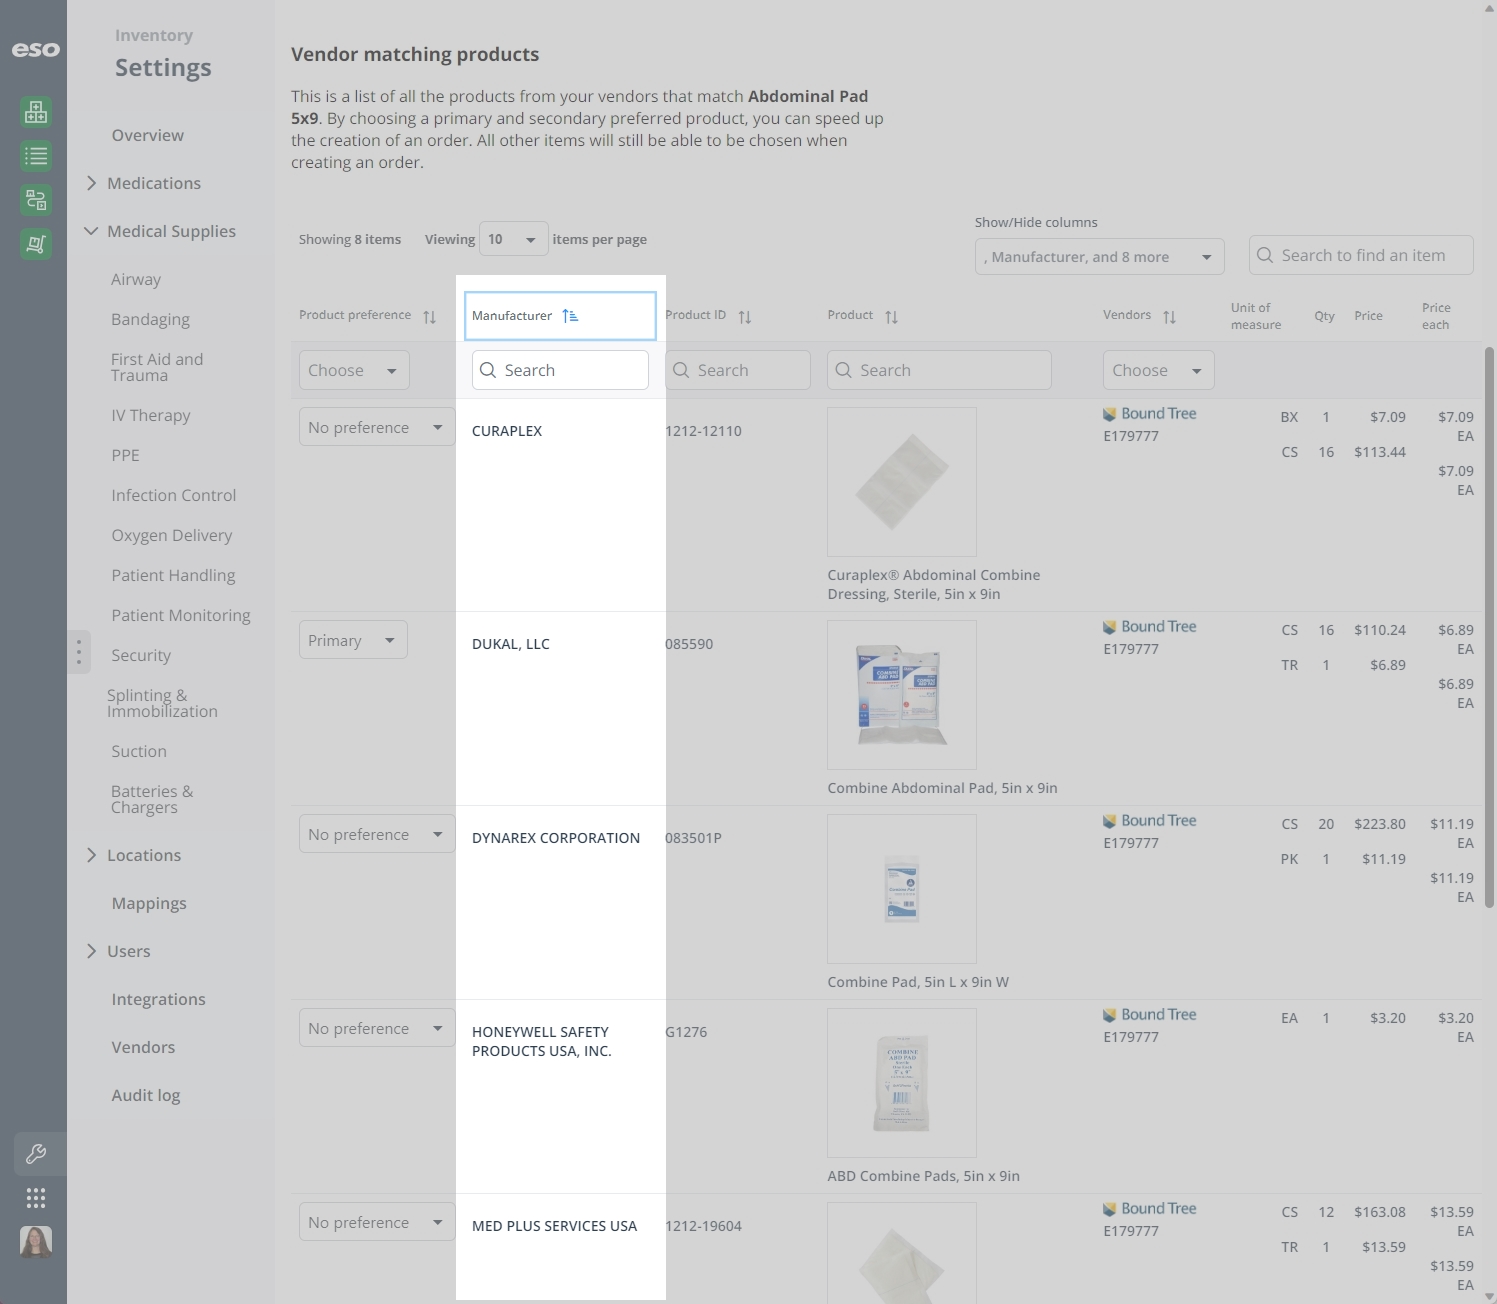Click the table vertical scrollbar

point(1489,627)
